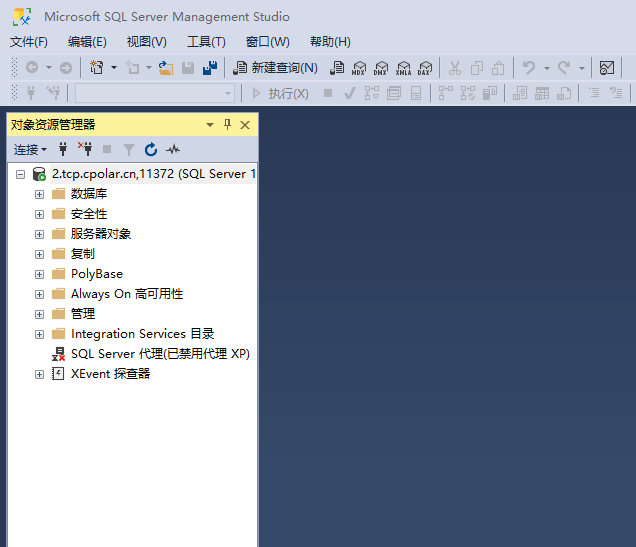Click the Cut scissors icon
636x547 pixels.
click(x=455, y=68)
